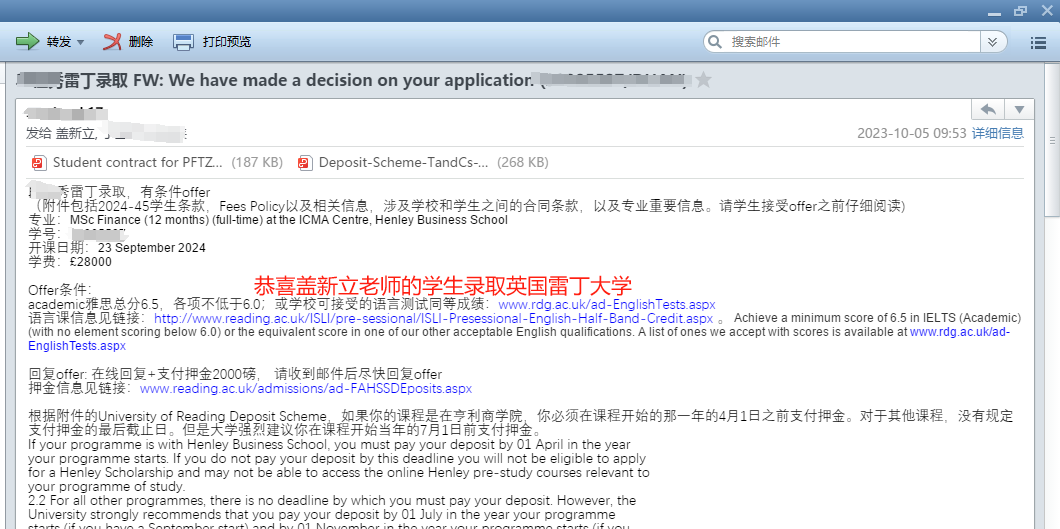Expand the advanced search options chevron
This screenshot has width=1060, height=529.
click(991, 42)
